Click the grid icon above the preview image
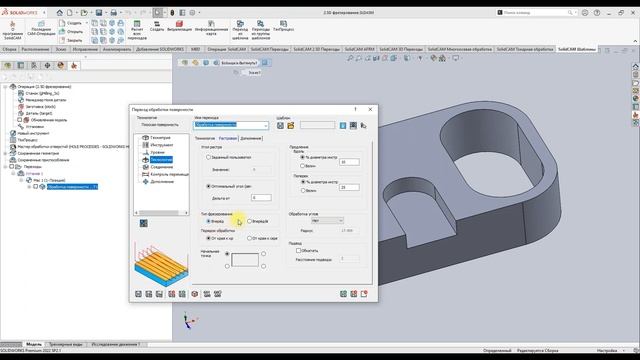This screenshot has height=360, width=640. (144, 223)
